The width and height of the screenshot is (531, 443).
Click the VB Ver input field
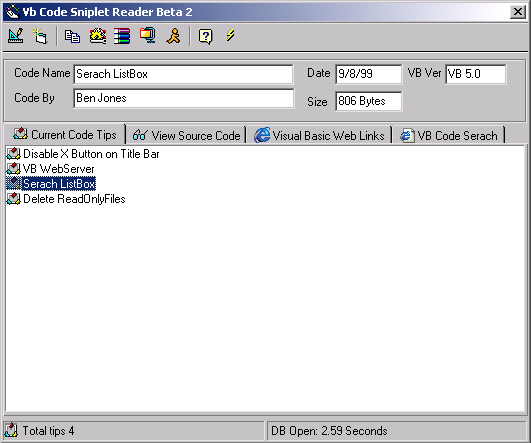(475, 74)
